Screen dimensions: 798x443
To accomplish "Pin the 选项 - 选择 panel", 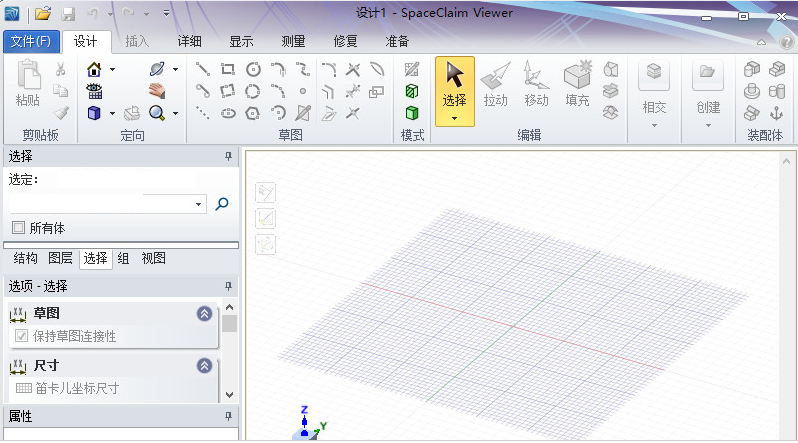I will click(x=229, y=286).
